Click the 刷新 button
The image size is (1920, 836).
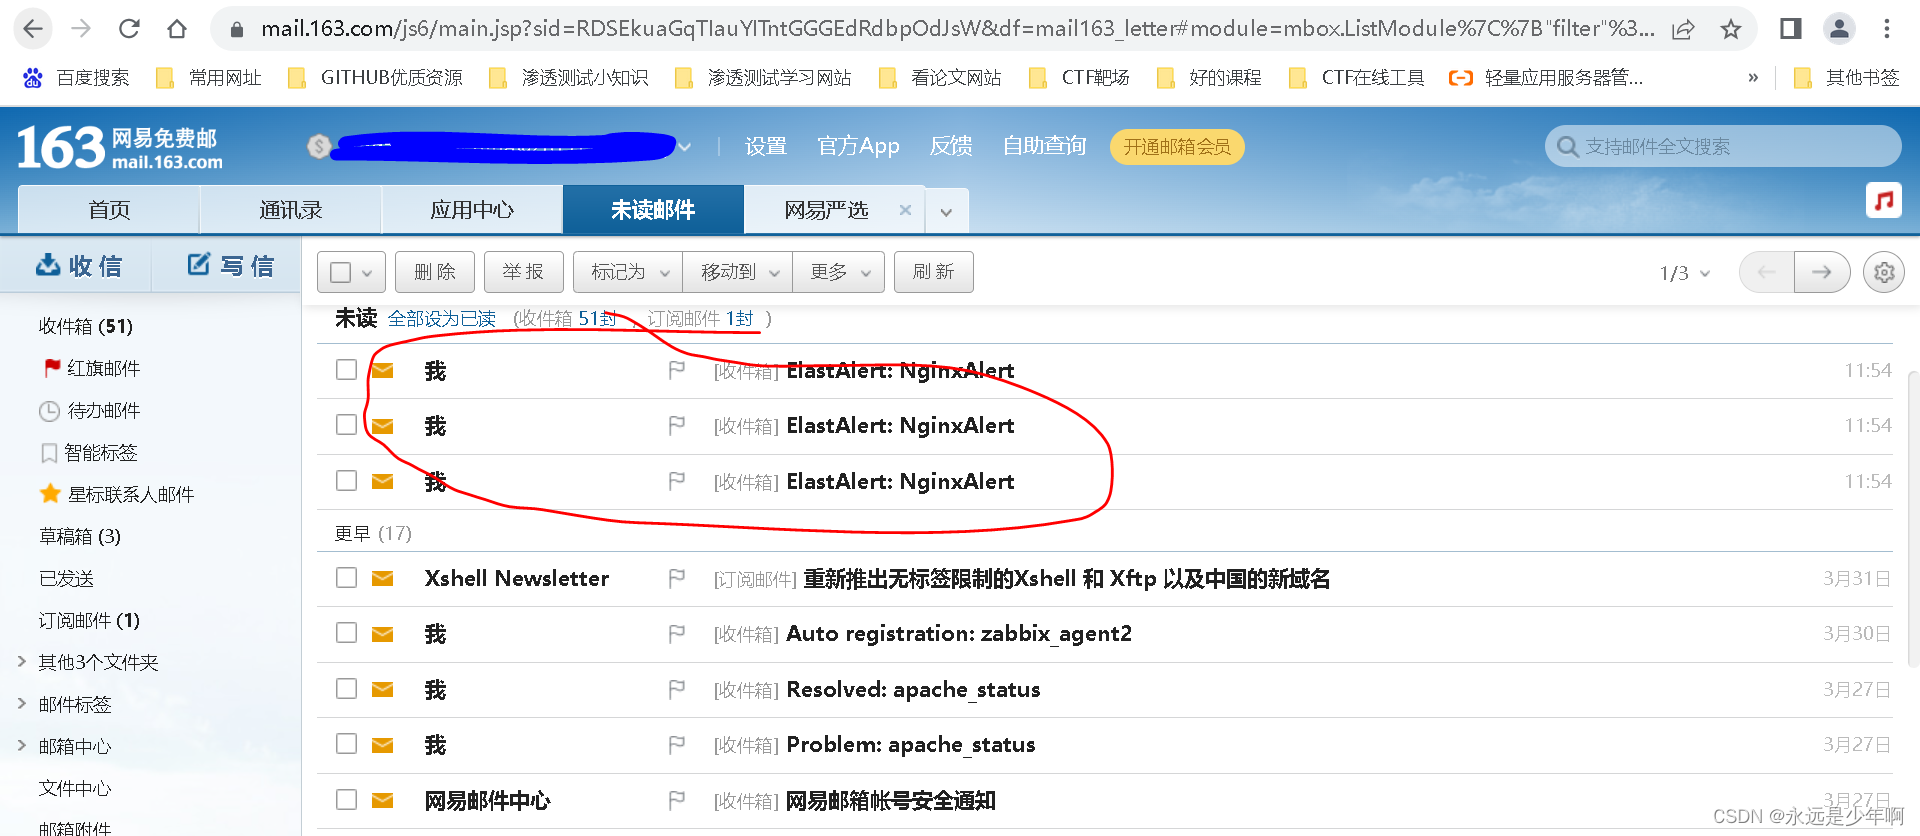click(x=933, y=272)
